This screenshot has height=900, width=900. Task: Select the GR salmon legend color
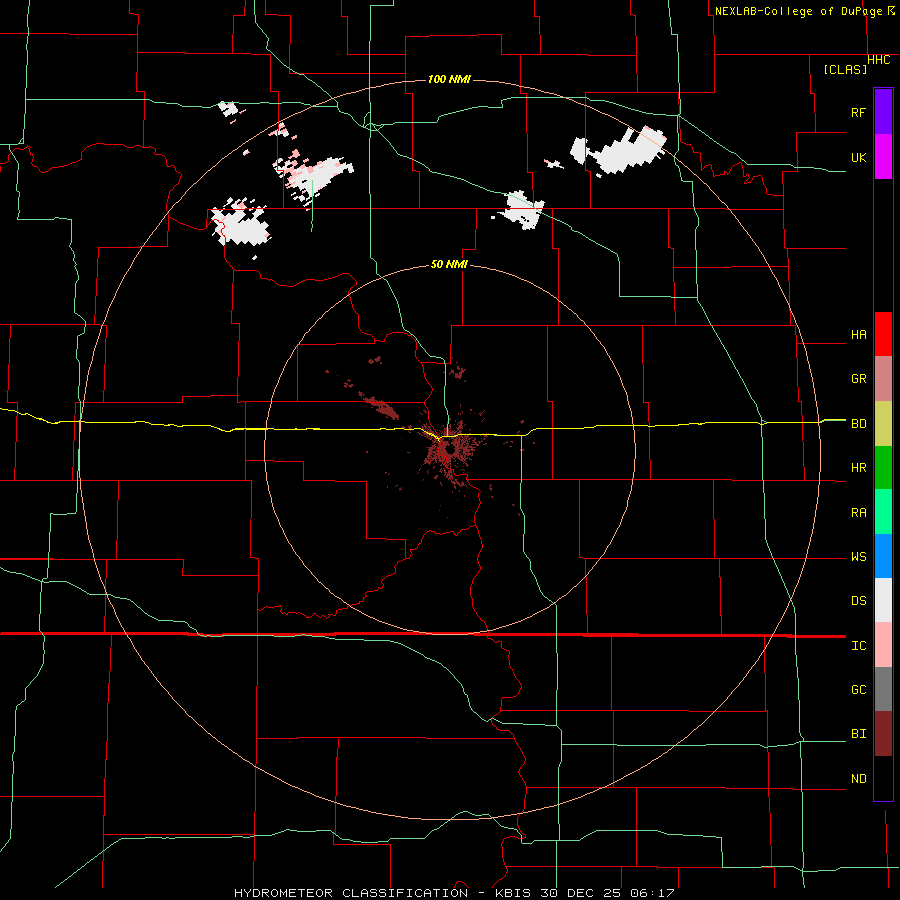click(883, 379)
